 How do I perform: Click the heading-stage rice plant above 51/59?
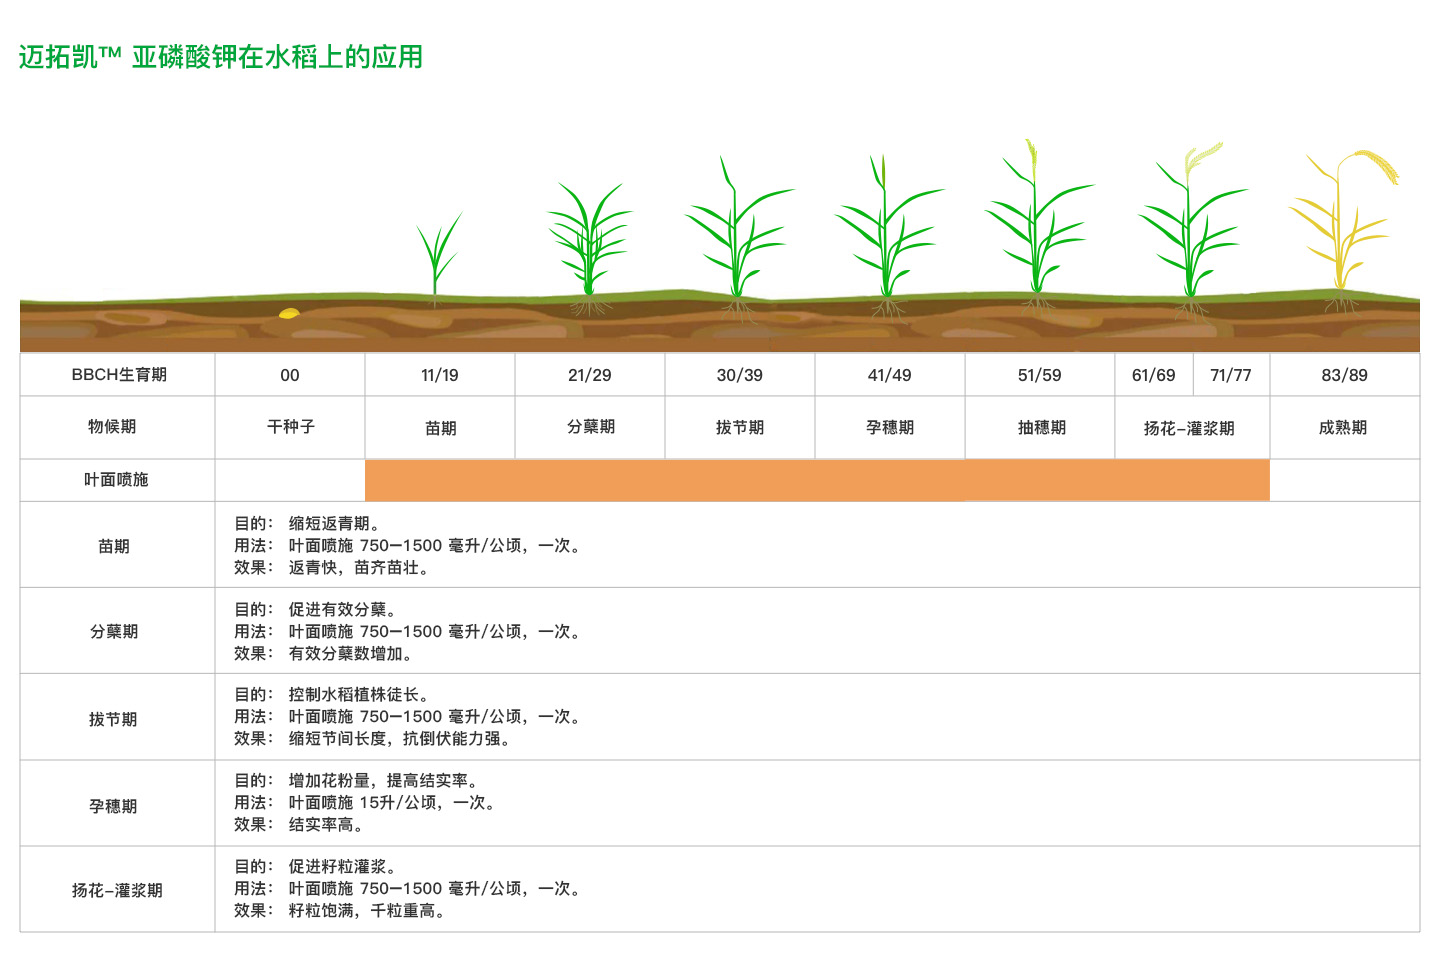coord(1037,225)
